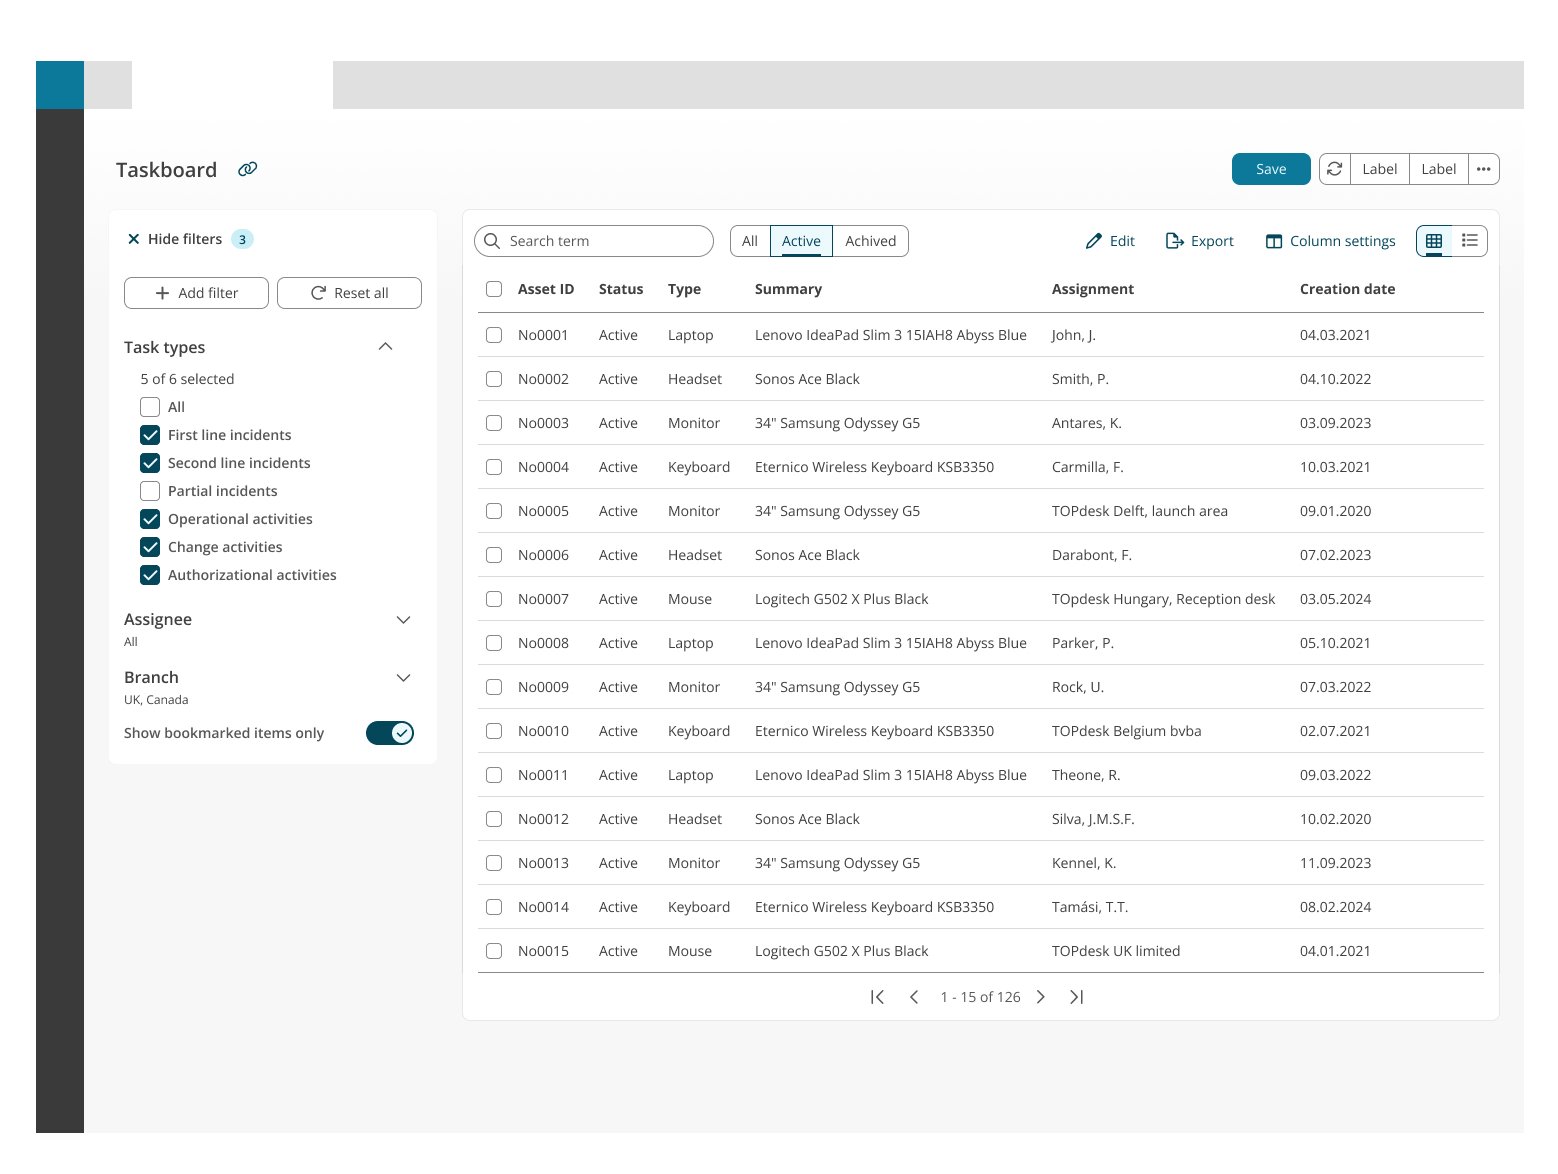Click the Edit button
Viewport: 1558px width, 1174px height.
pyautogui.click(x=1110, y=241)
